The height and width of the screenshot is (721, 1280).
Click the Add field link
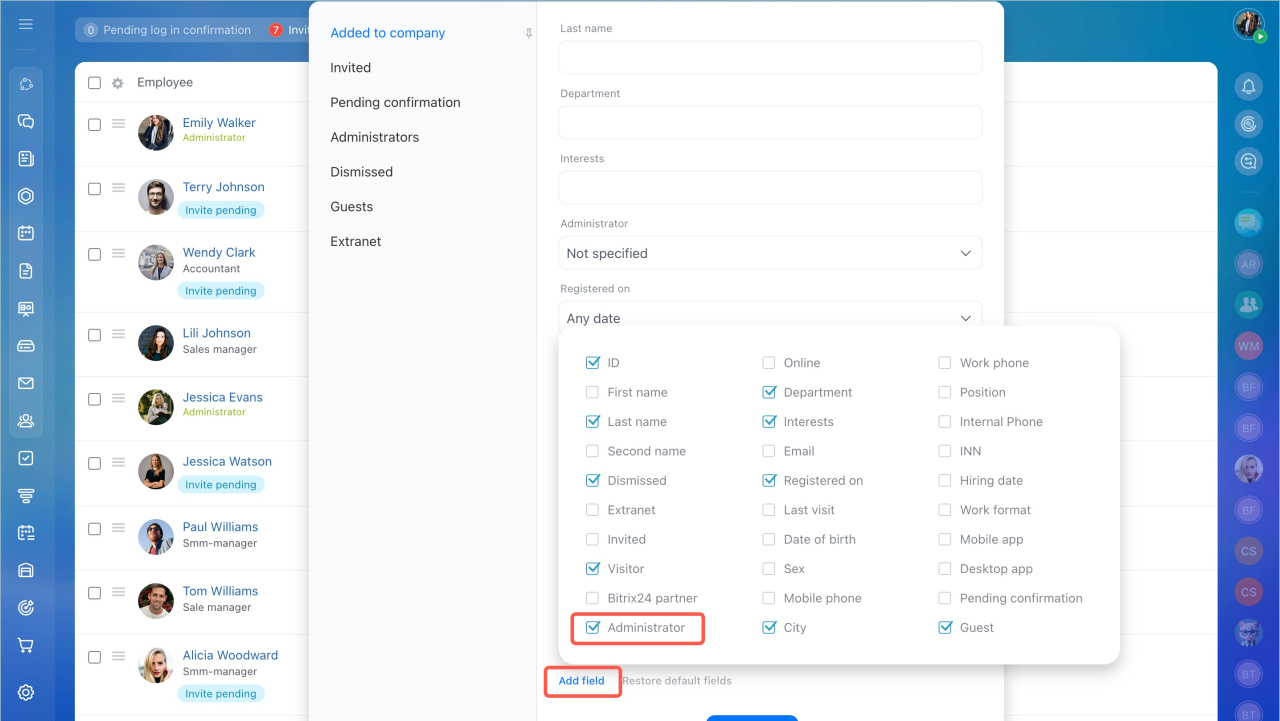581,681
